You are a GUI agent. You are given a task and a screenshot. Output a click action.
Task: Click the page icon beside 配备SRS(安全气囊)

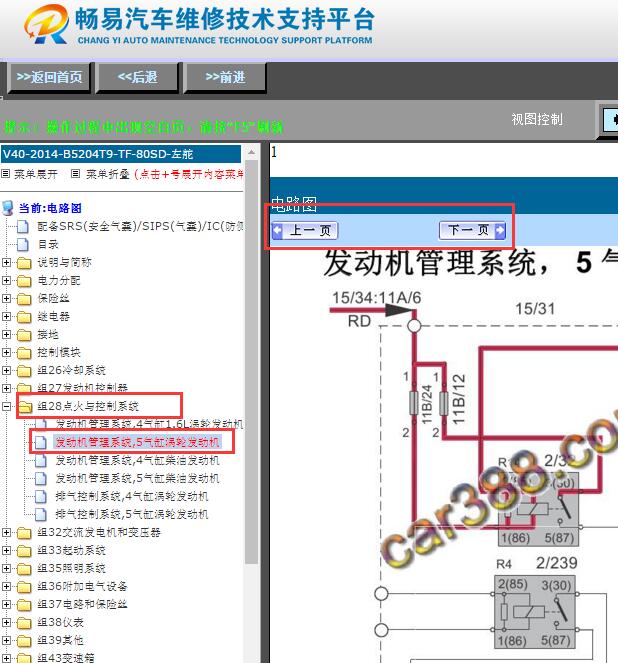pyautogui.click(x=23, y=226)
